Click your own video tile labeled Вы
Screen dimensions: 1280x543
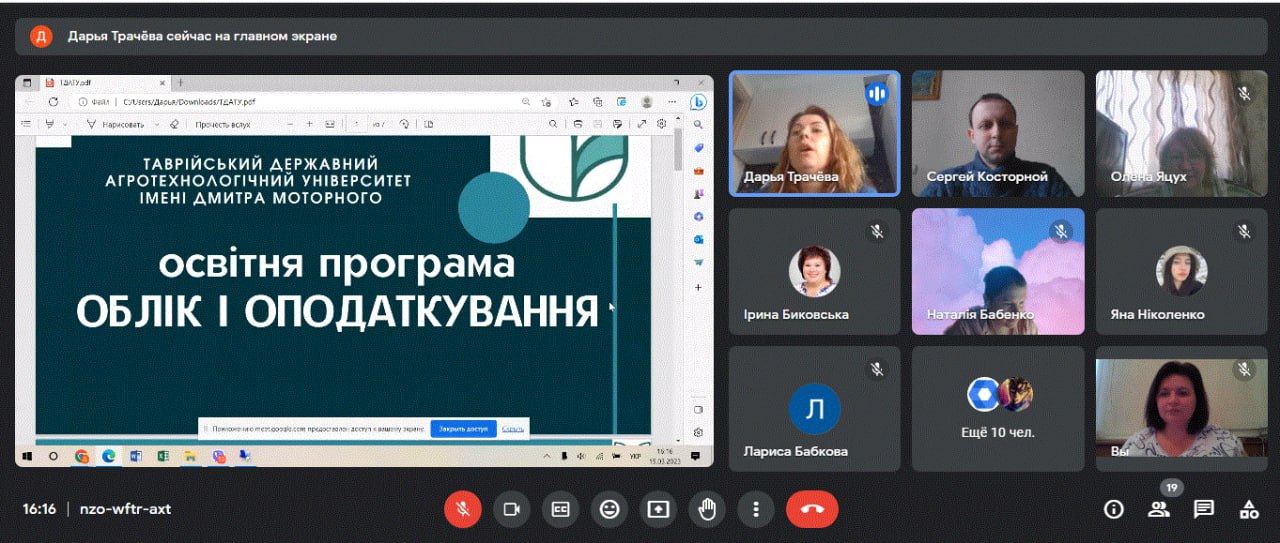1181,409
